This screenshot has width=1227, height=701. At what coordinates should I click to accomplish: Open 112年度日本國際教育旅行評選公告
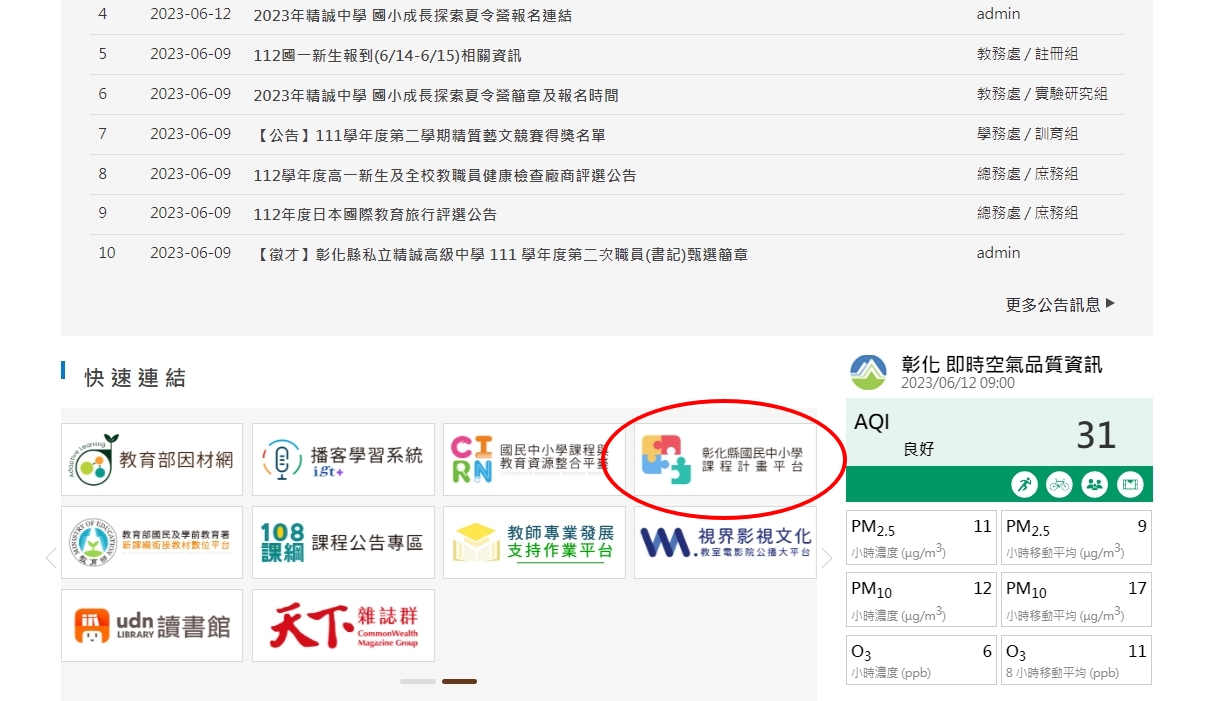point(375,214)
